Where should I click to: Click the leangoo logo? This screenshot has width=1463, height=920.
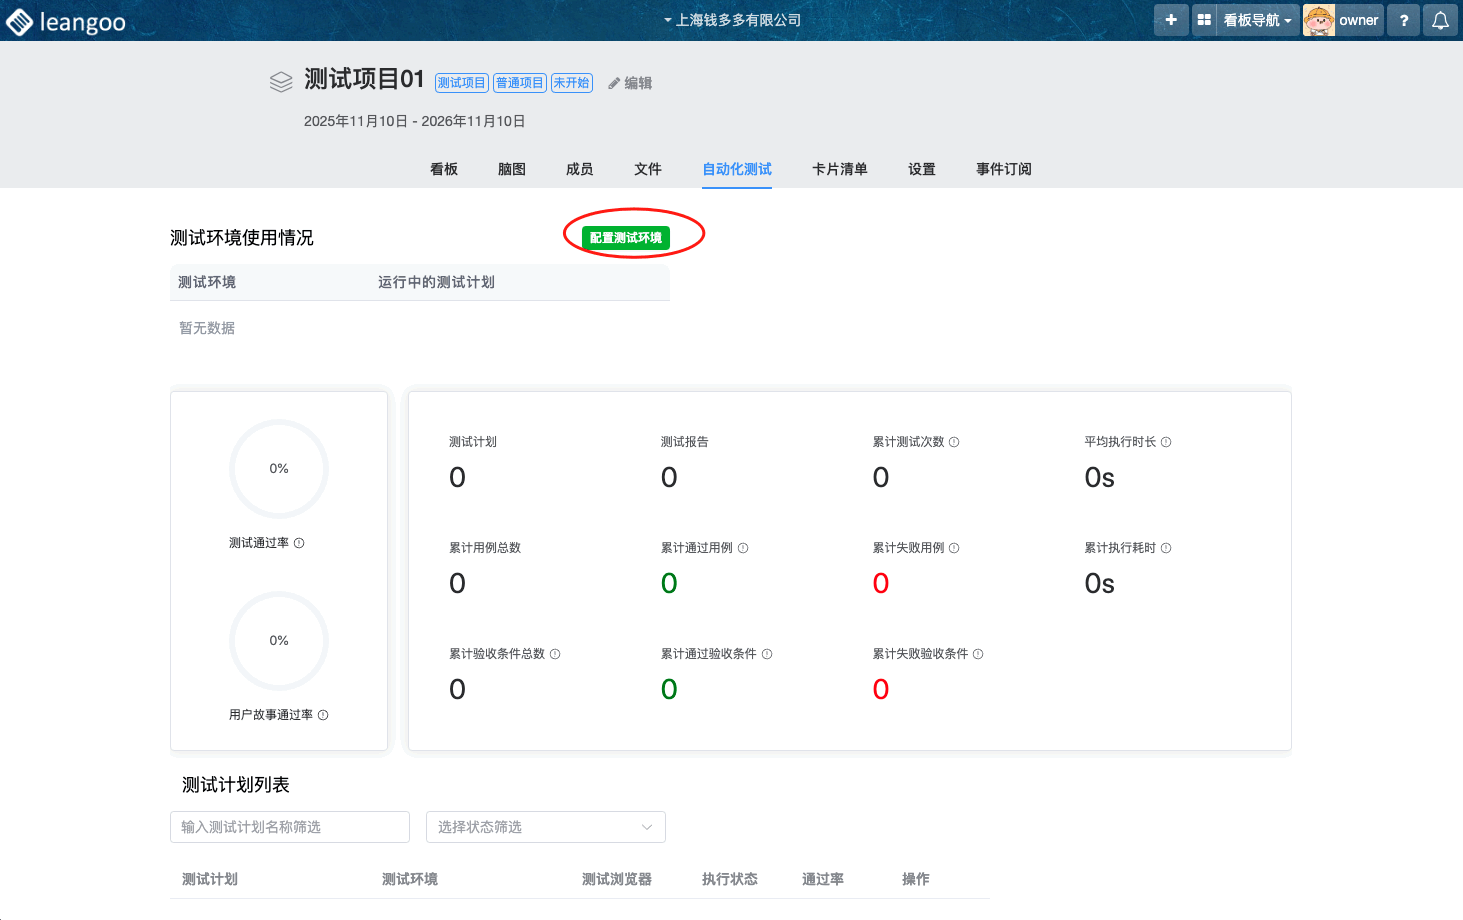coord(66,21)
